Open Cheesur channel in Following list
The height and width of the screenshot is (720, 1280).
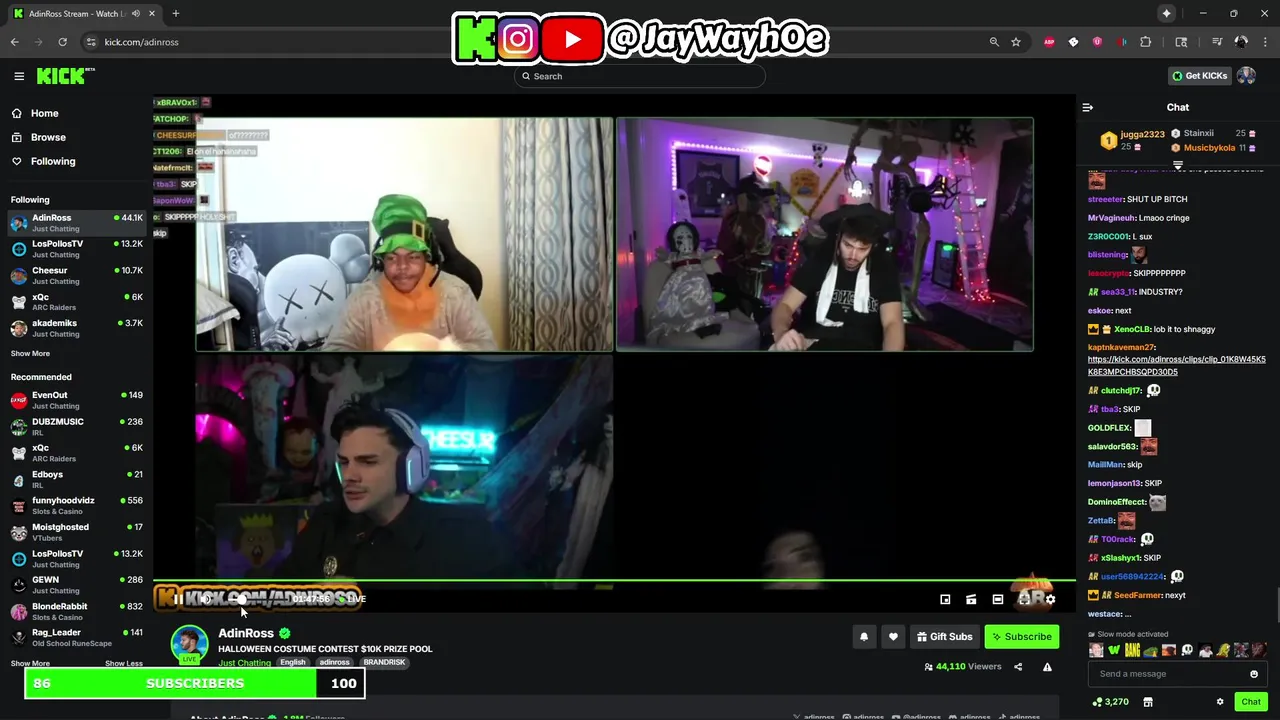tap(77, 276)
